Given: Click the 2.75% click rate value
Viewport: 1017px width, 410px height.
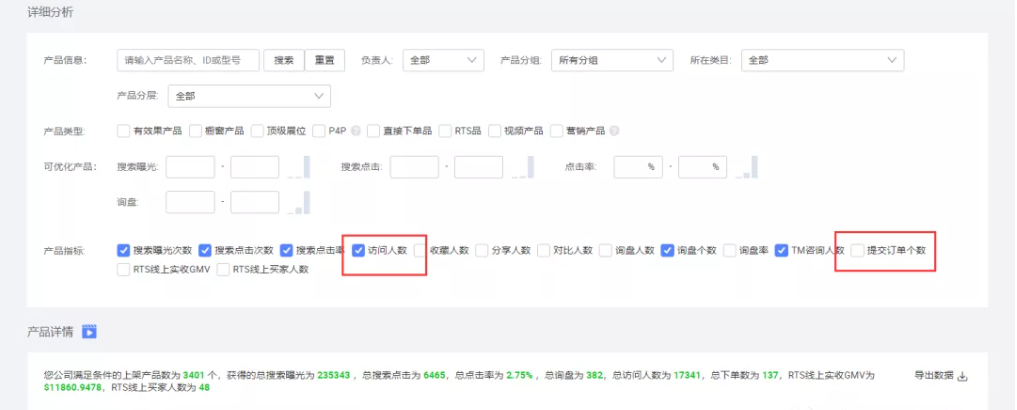Looking at the screenshot, I should (519, 376).
